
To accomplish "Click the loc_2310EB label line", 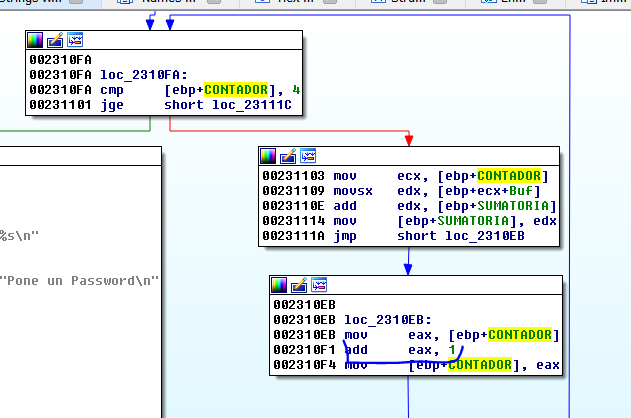I will pyautogui.click(x=381, y=320).
